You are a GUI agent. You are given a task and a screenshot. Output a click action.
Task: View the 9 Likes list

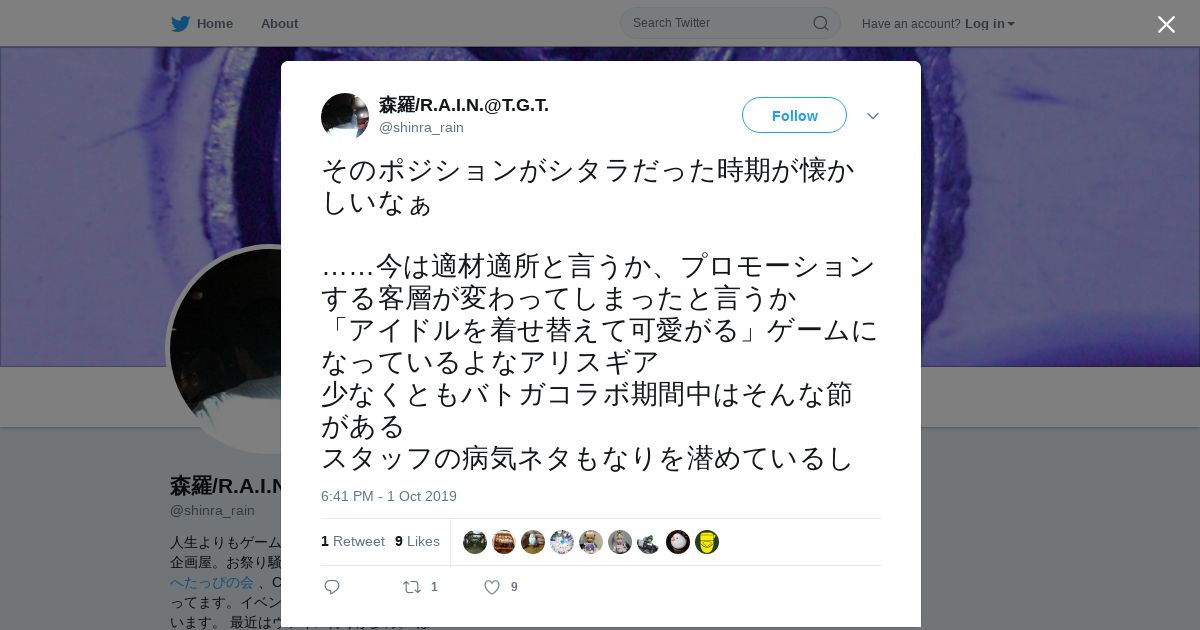417,541
